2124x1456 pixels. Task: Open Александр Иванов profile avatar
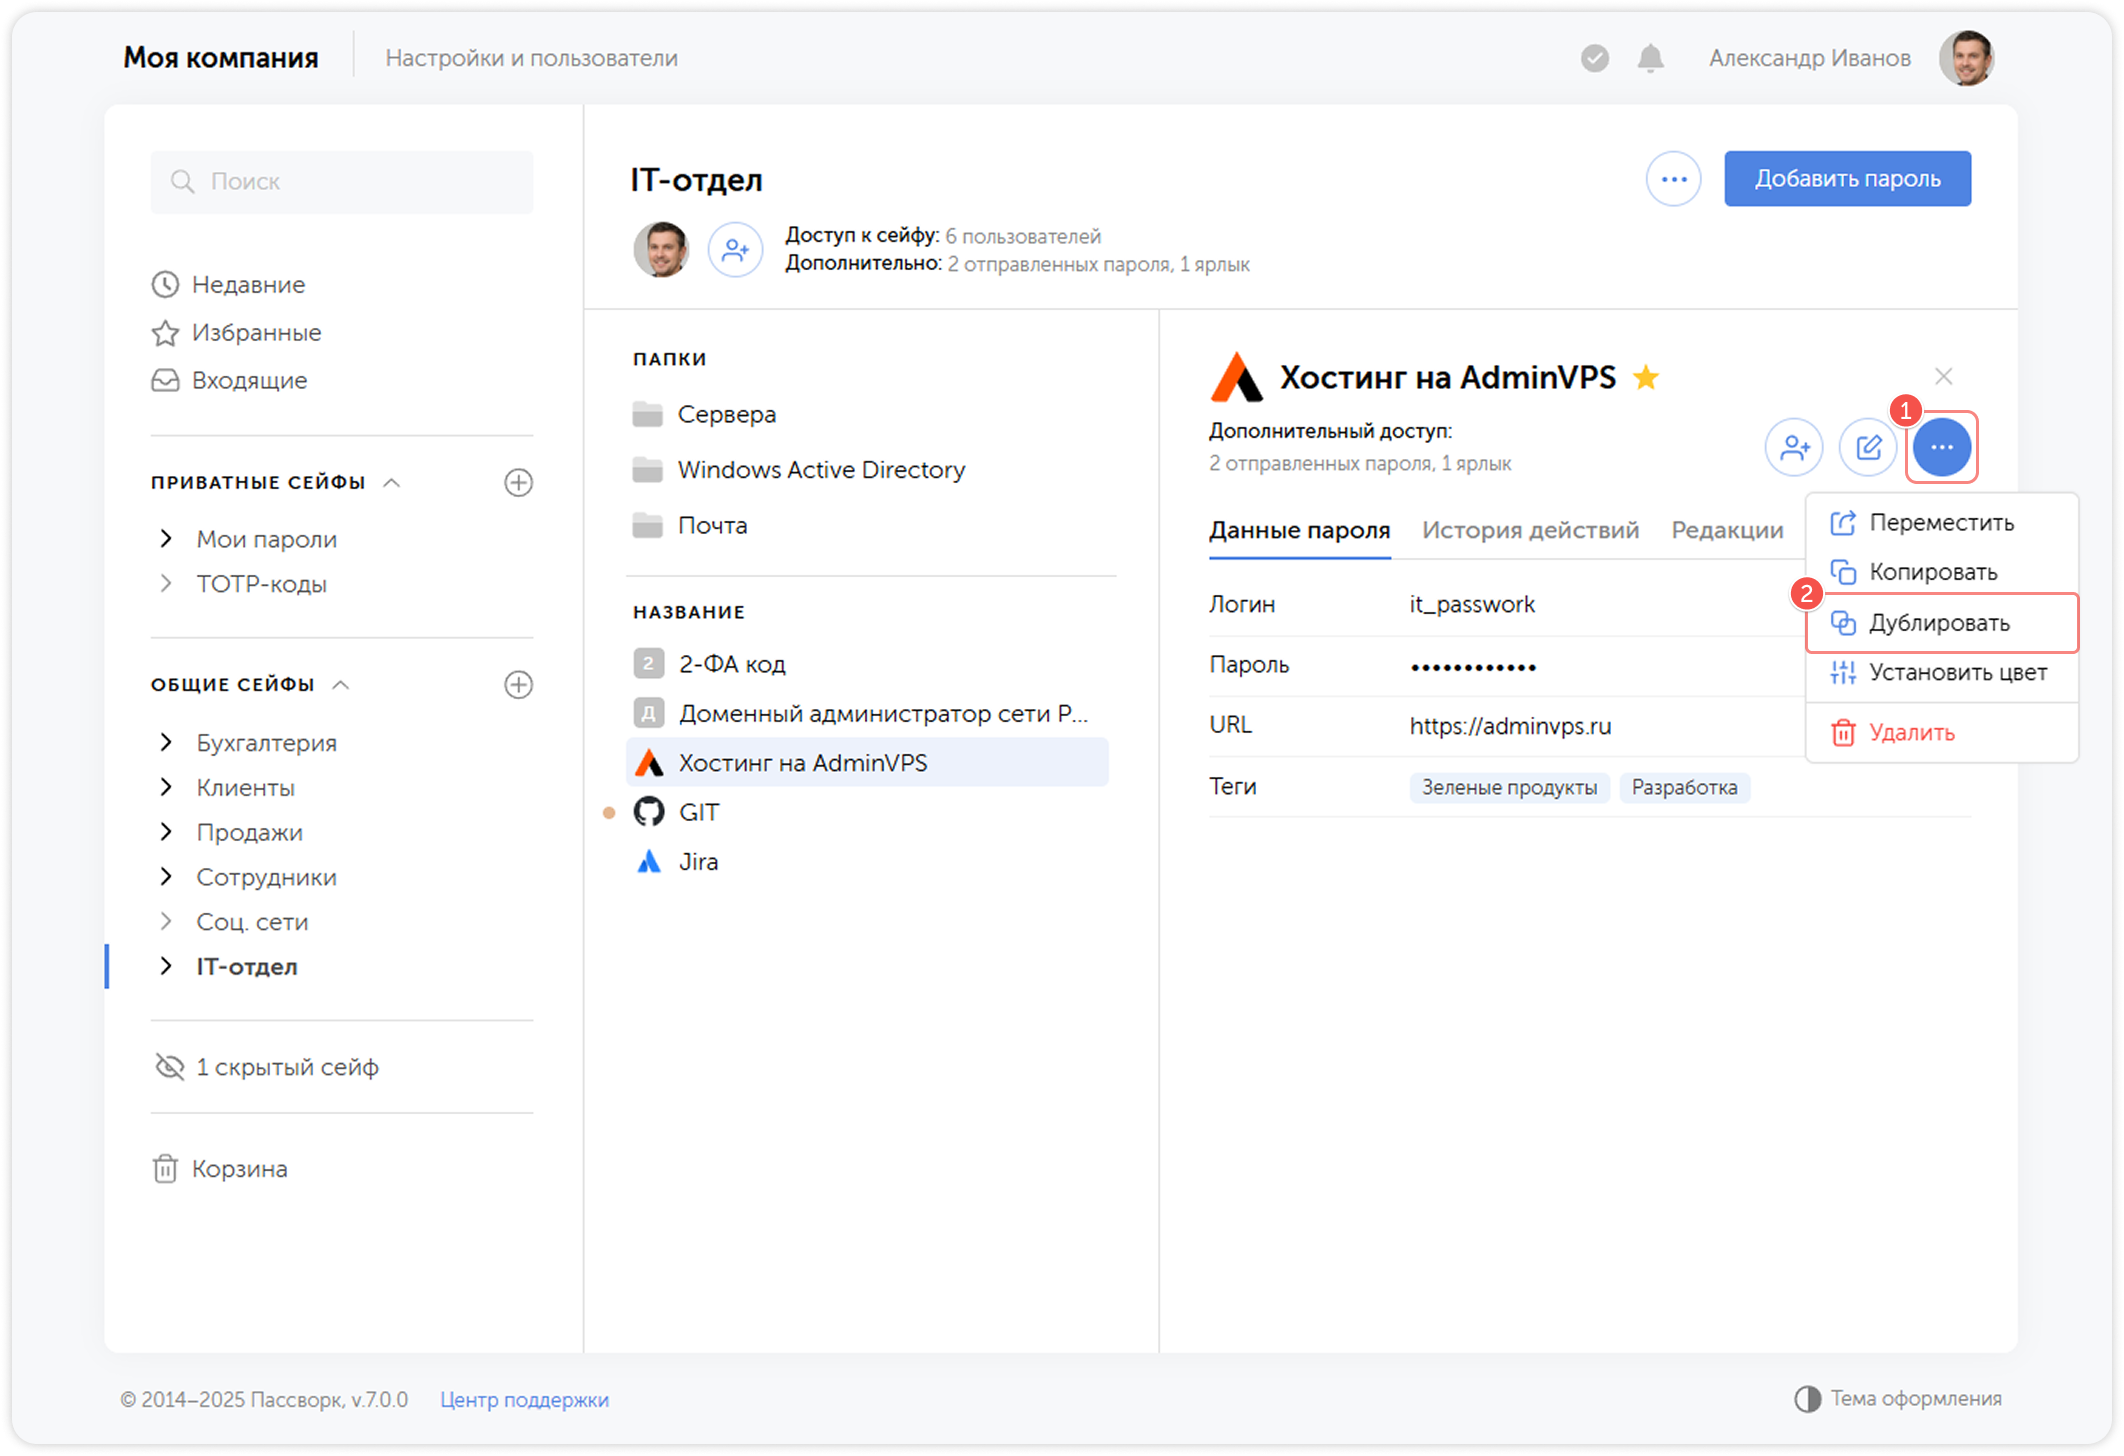coord(1966,58)
